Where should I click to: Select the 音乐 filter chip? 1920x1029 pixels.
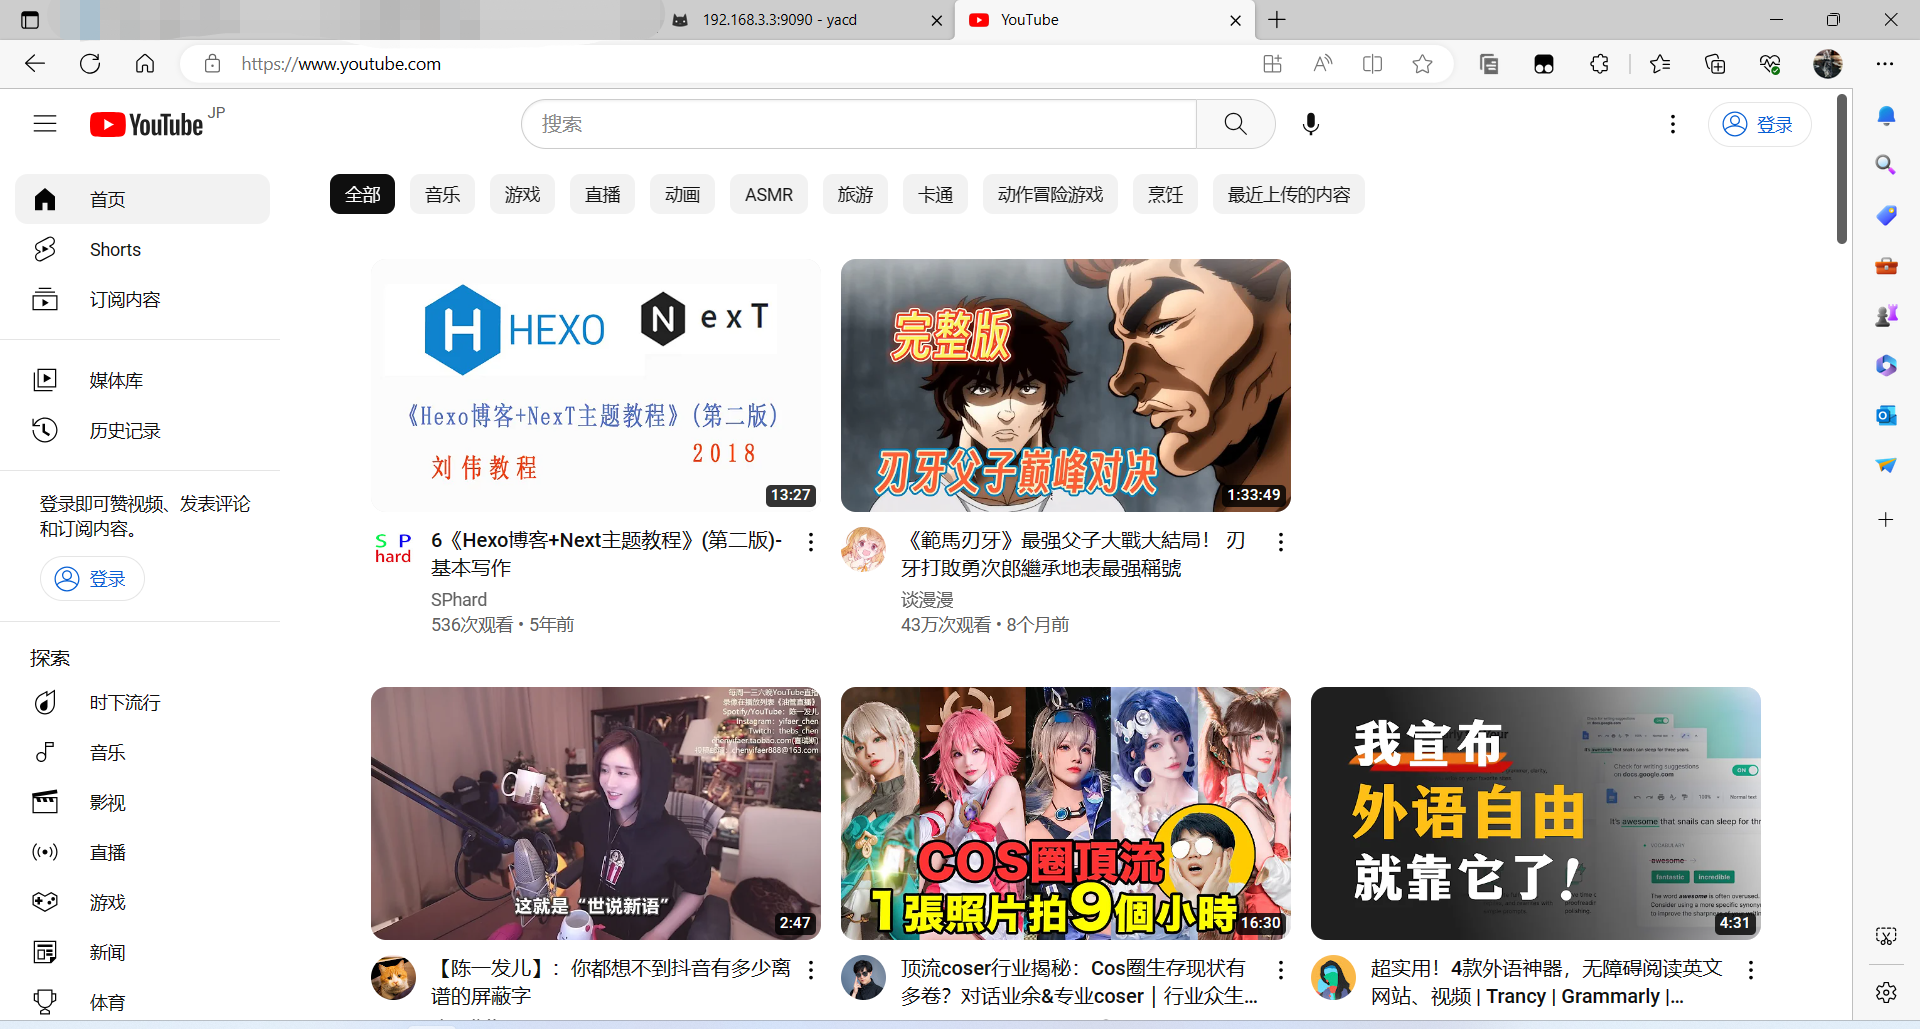coord(441,194)
